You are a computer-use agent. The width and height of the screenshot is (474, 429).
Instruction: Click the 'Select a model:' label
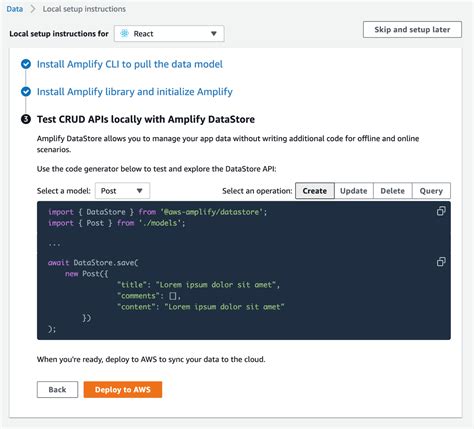(64, 191)
